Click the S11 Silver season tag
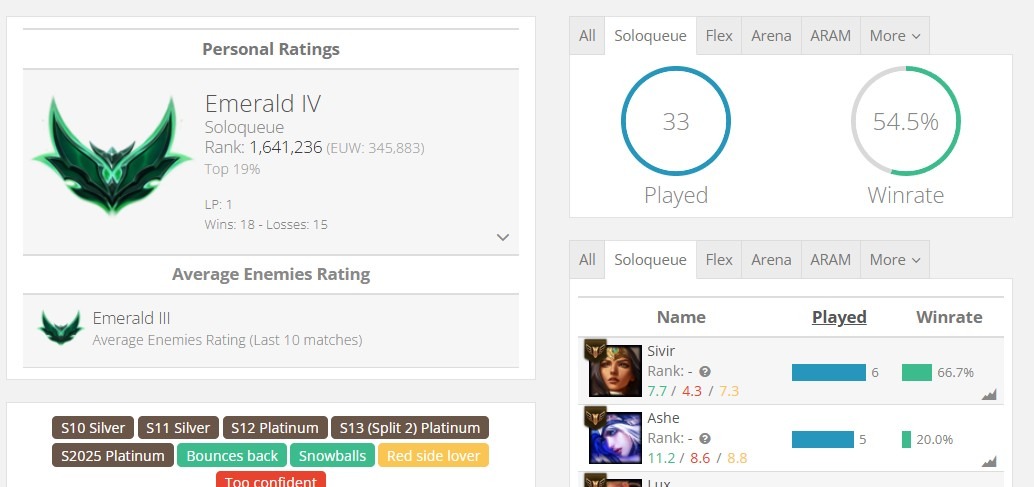 [178, 428]
